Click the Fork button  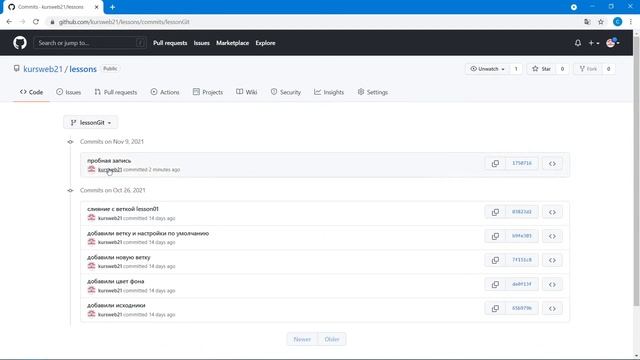coord(588,69)
